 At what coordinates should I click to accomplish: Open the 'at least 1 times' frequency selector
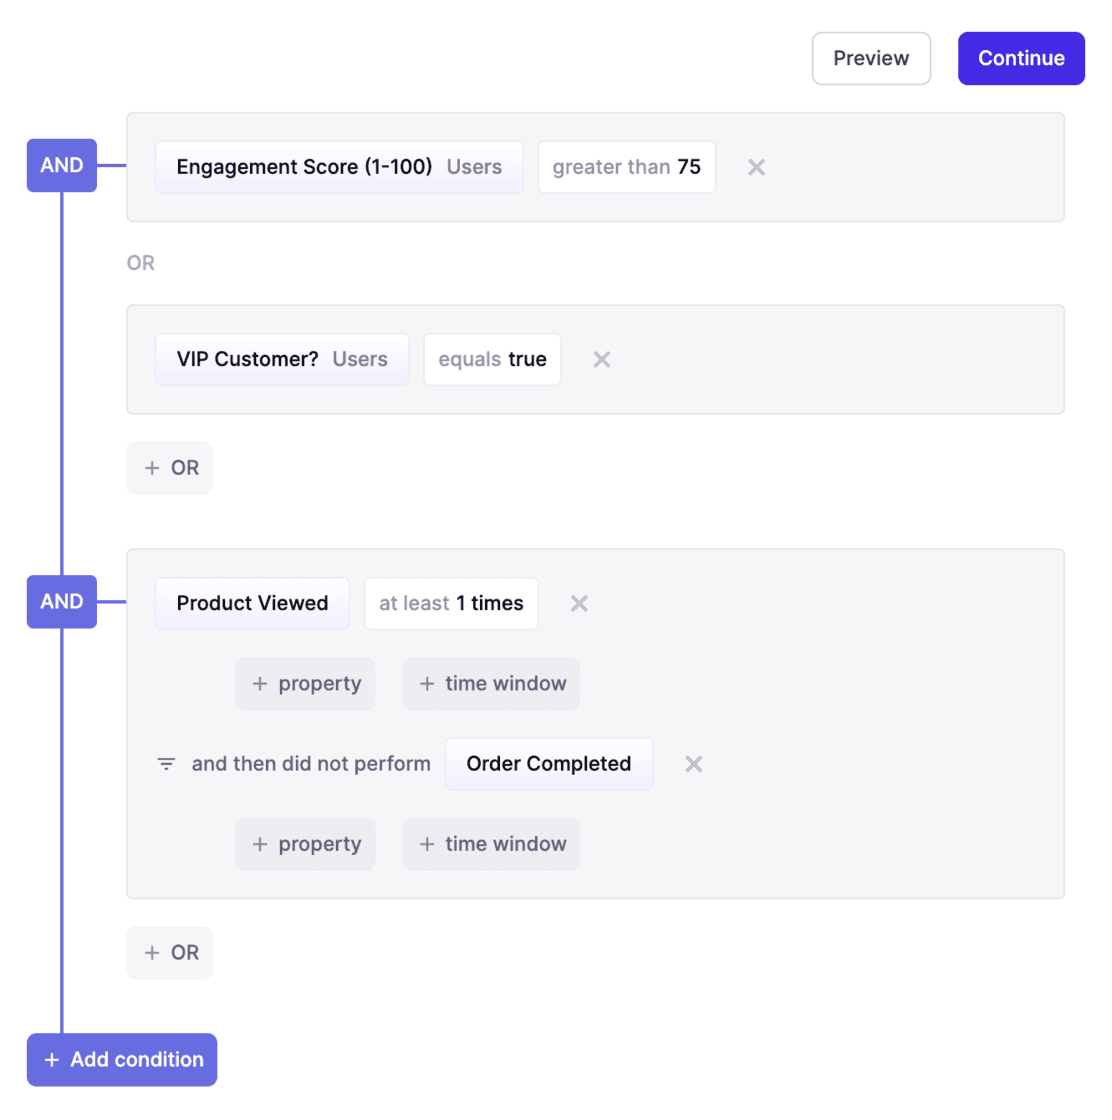tap(451, 603)
